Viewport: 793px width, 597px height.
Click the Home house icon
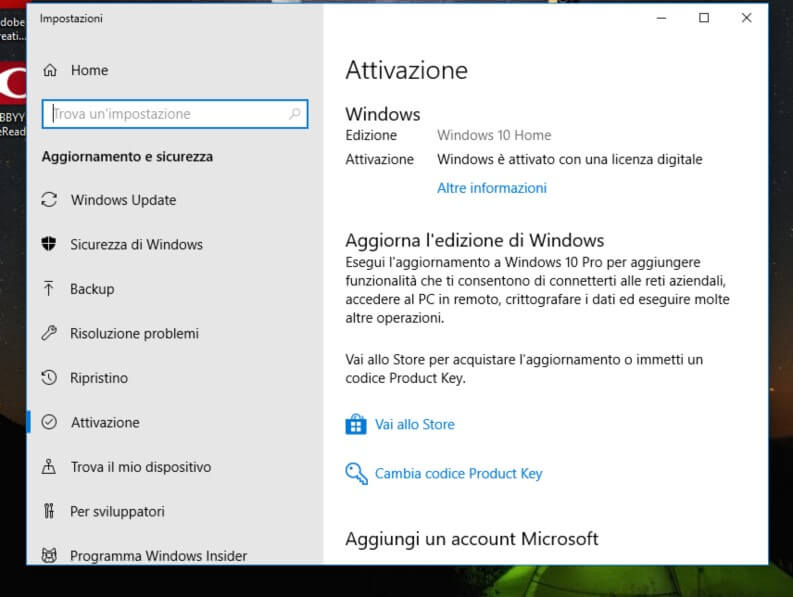tap(50, 70)
